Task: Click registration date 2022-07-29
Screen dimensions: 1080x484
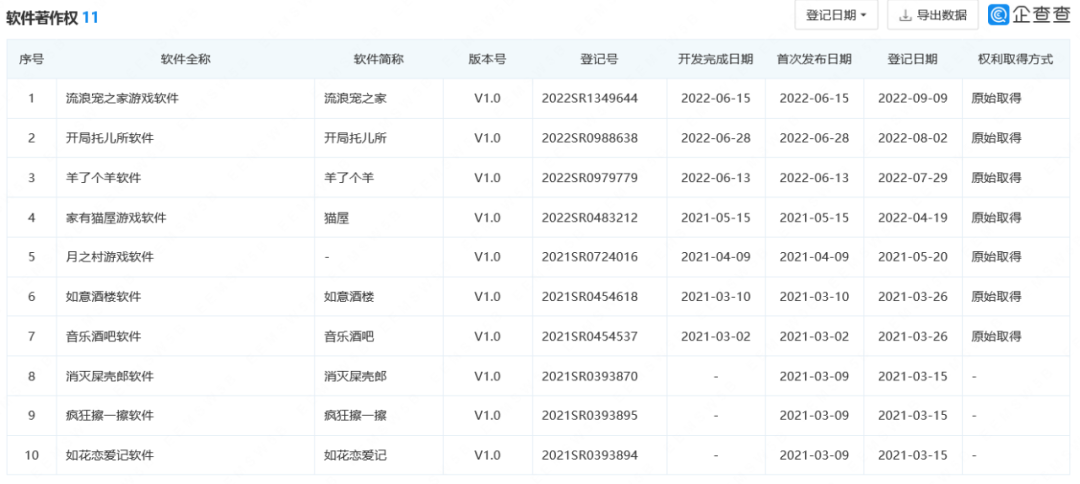Action: (x=913, y=178)
